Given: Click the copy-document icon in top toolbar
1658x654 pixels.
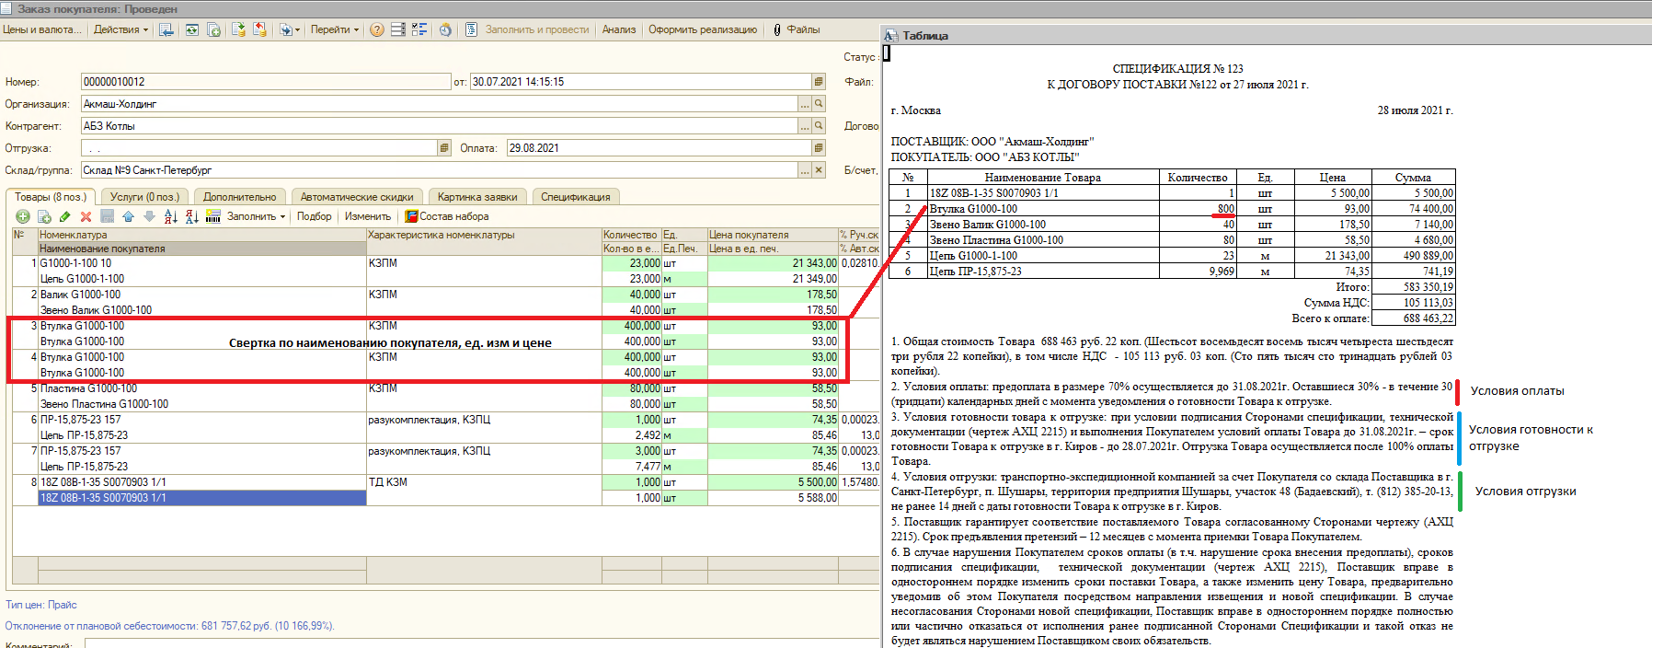Looking at the screenshot, I should (x=214, y=30).
